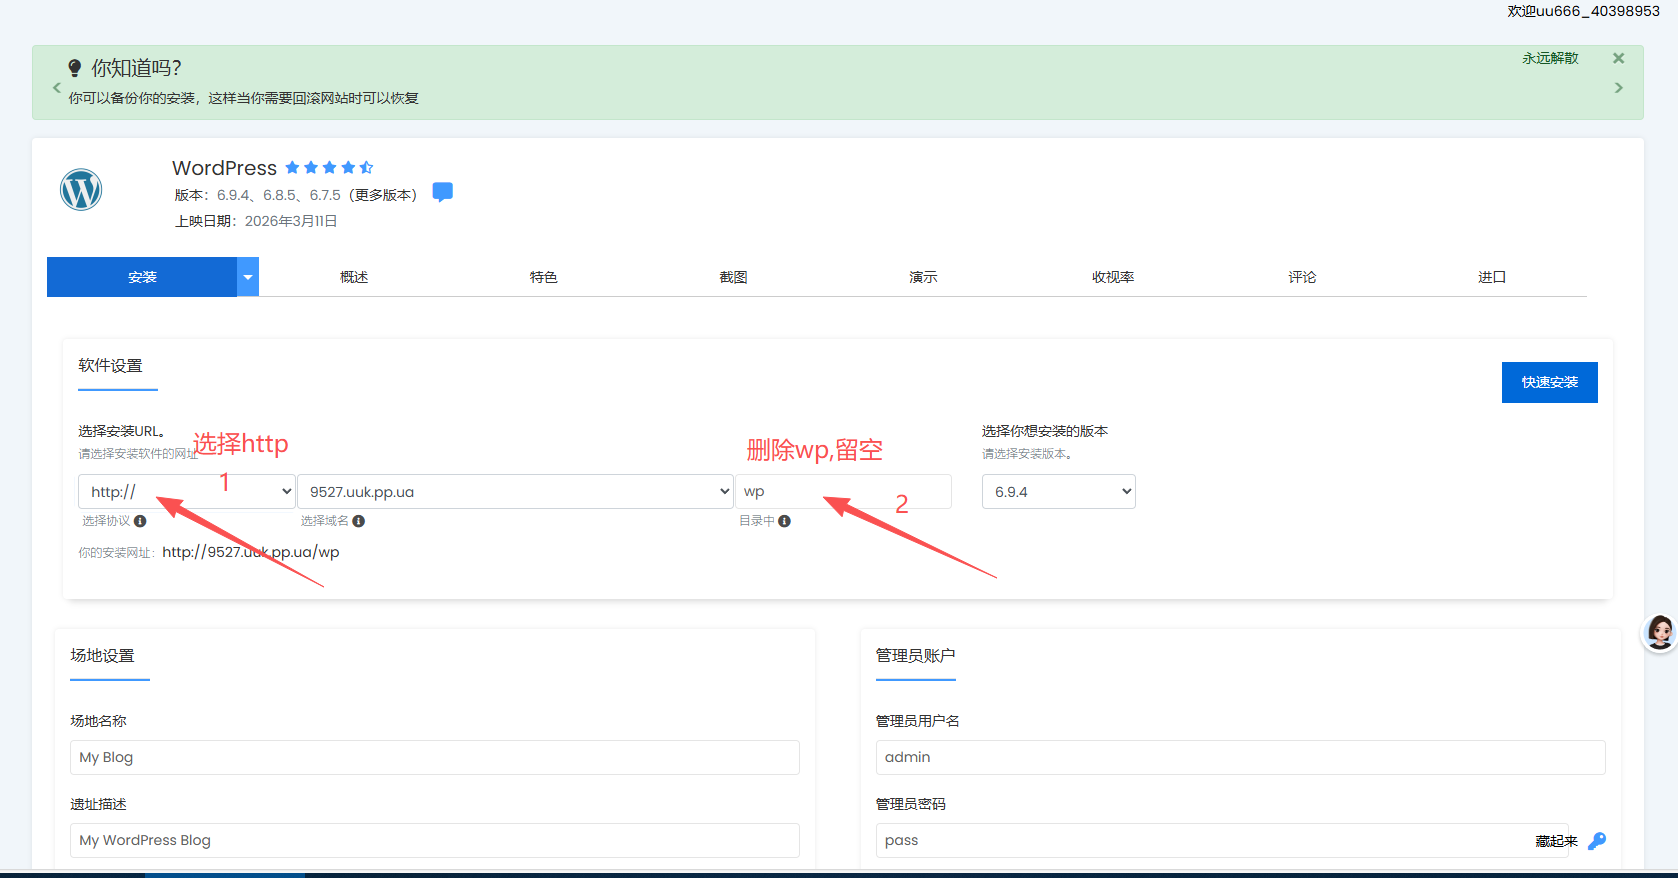Click the lightbulb tip icon

pyautogui.click(x=74, y=68)
